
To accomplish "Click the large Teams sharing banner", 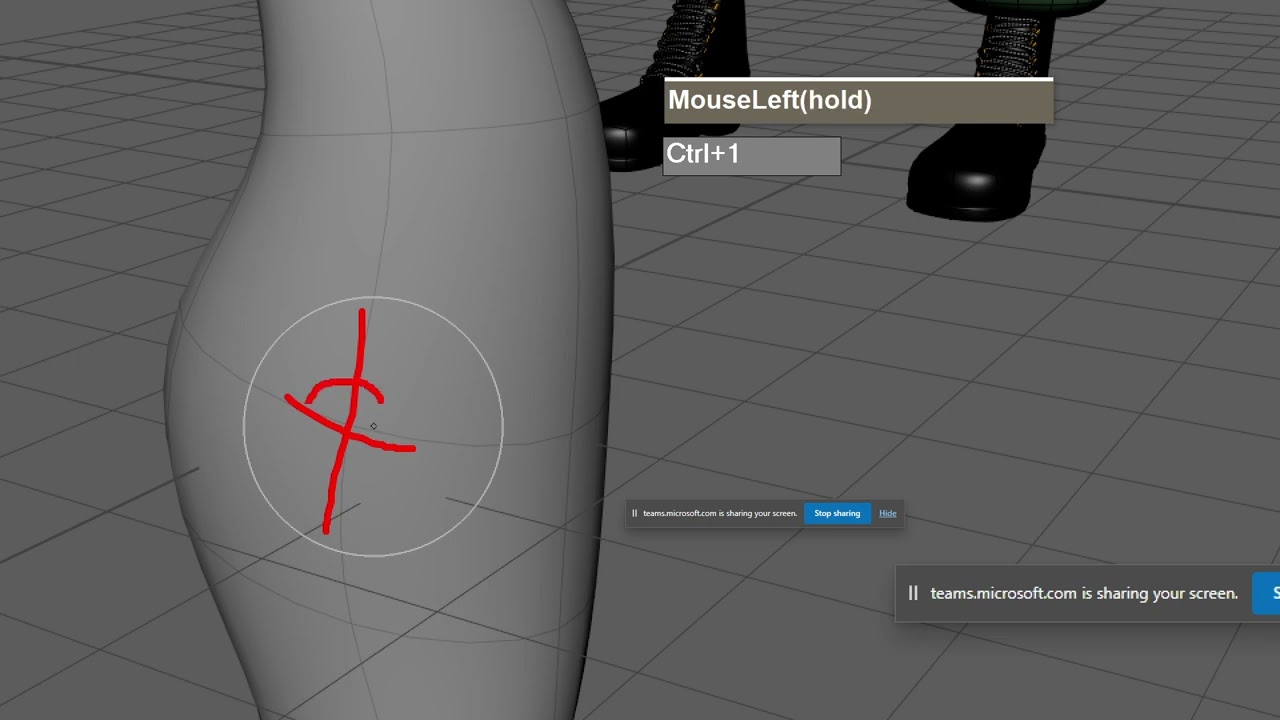I will point(1087,593).
